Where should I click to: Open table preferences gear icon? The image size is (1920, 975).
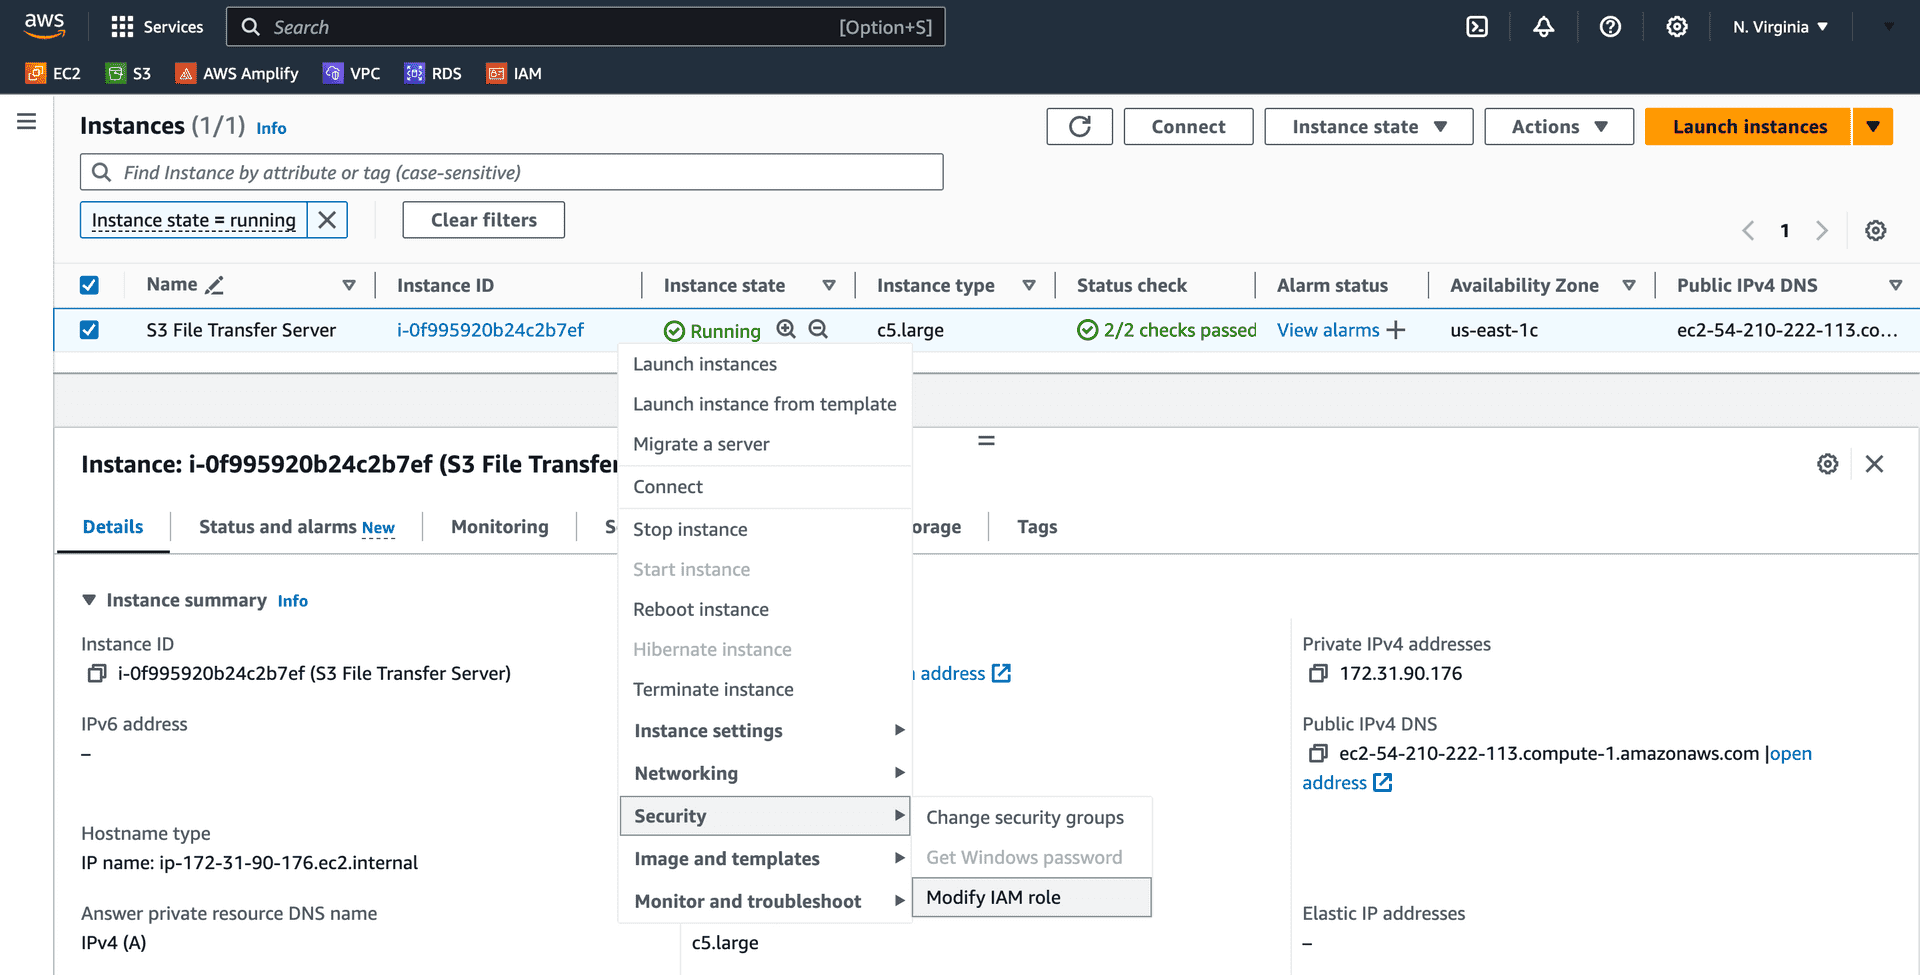(x=1876, y=231)
